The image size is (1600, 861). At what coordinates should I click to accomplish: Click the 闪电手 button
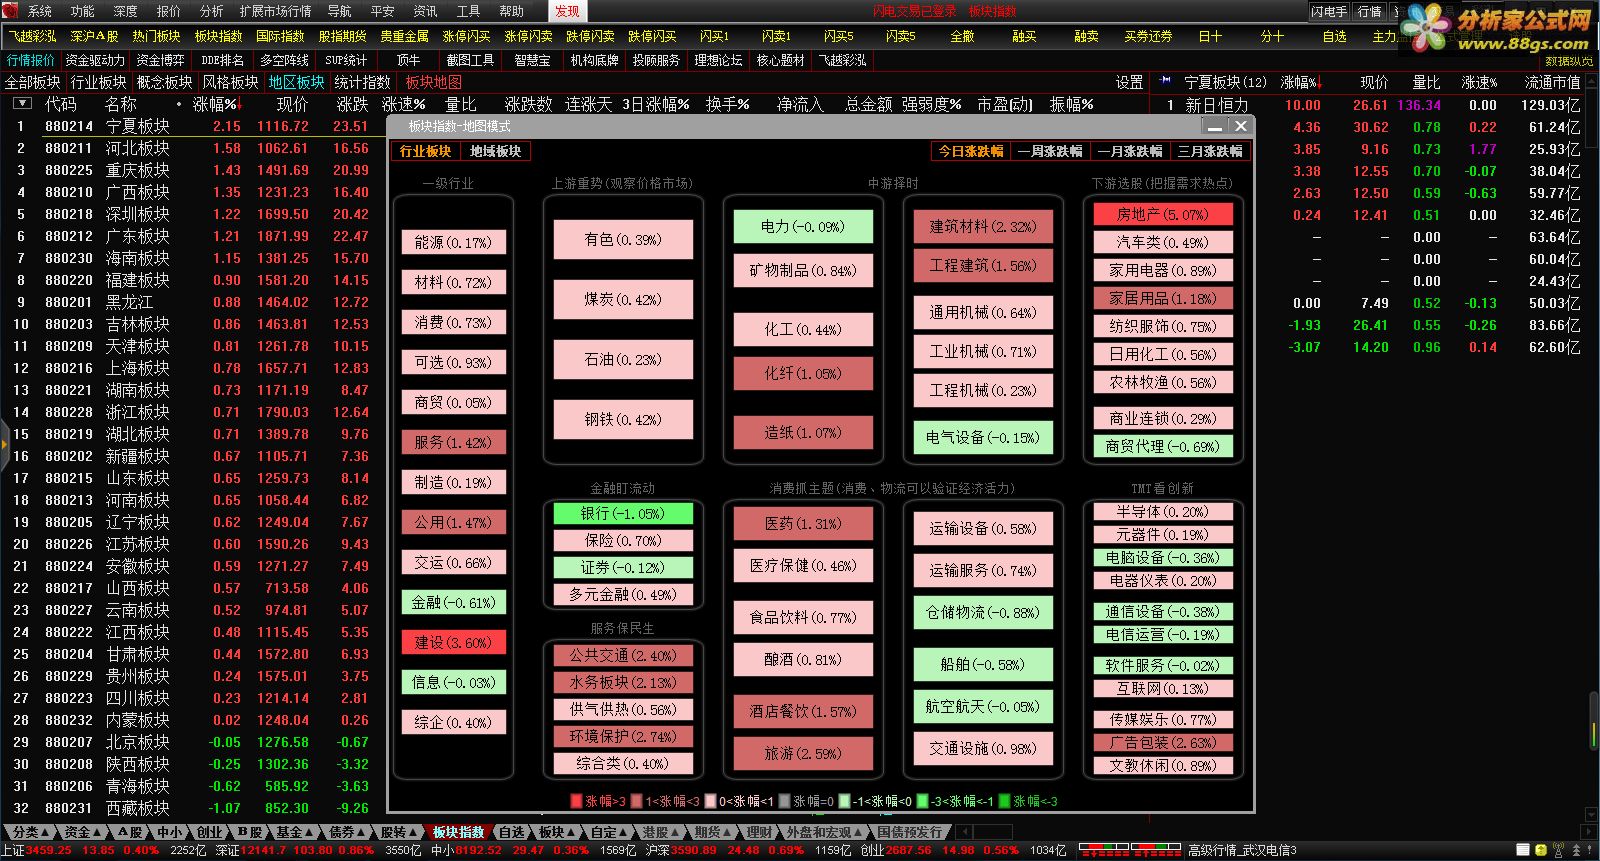click(1329, 12)
